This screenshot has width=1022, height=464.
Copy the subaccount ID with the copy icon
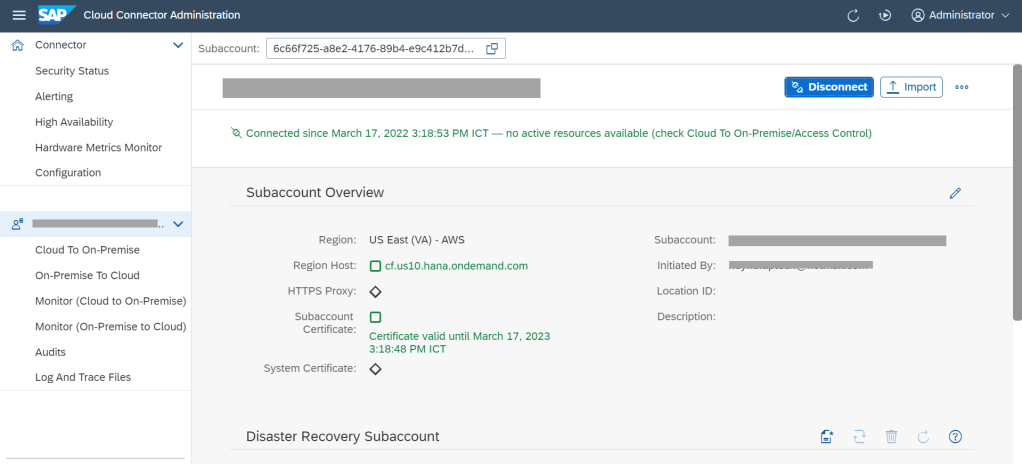pos(492,48)
